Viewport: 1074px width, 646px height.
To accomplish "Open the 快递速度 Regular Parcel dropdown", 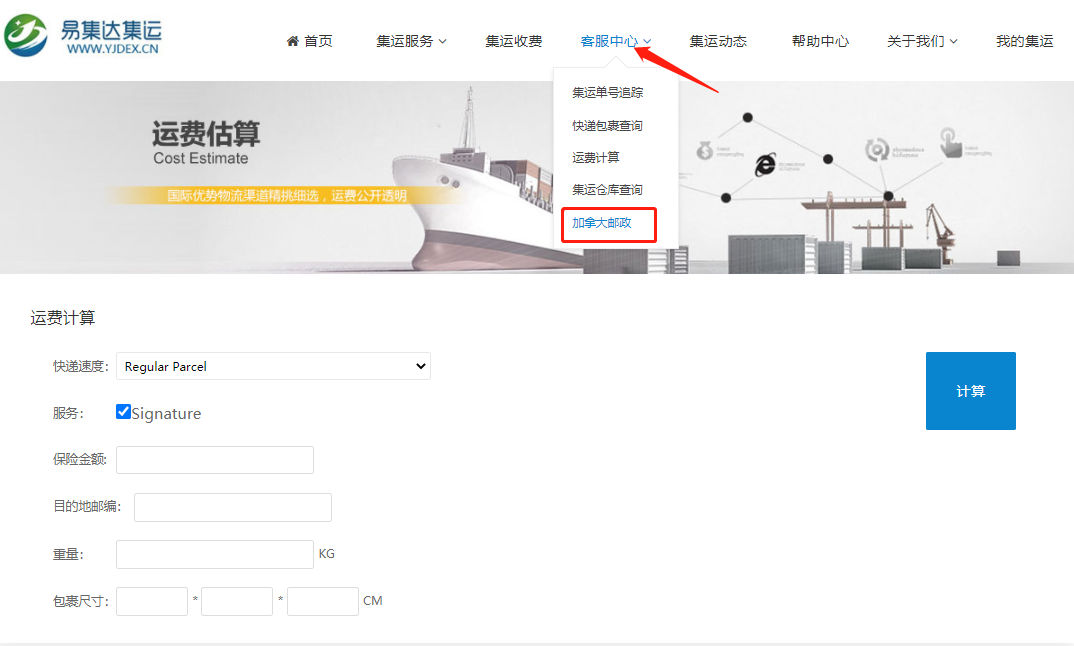I will pos(273,367).
